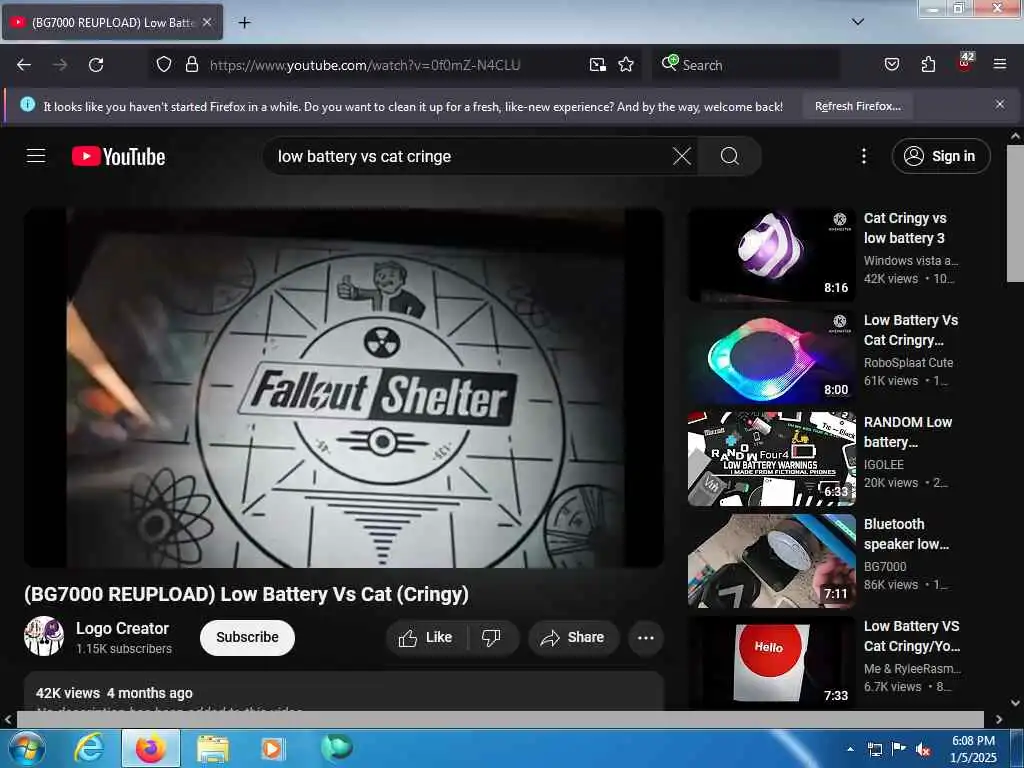
Task: Open YouTube settings three-dot menu
Action: [x=863, y=156]
